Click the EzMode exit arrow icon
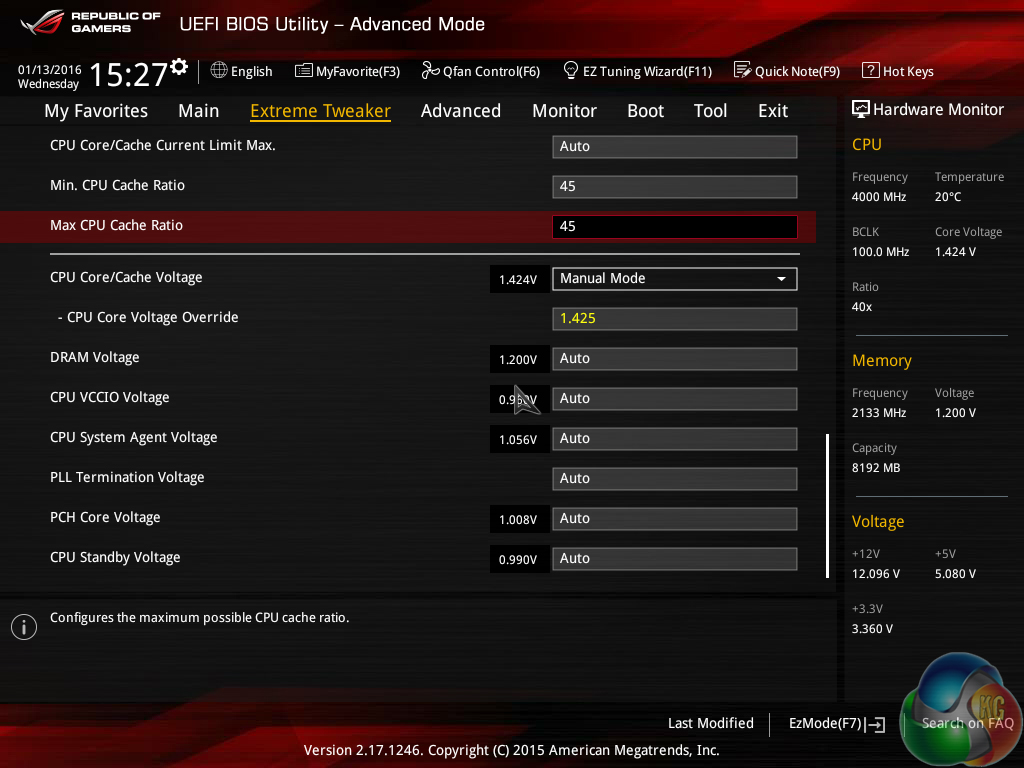 coord(876,724)
